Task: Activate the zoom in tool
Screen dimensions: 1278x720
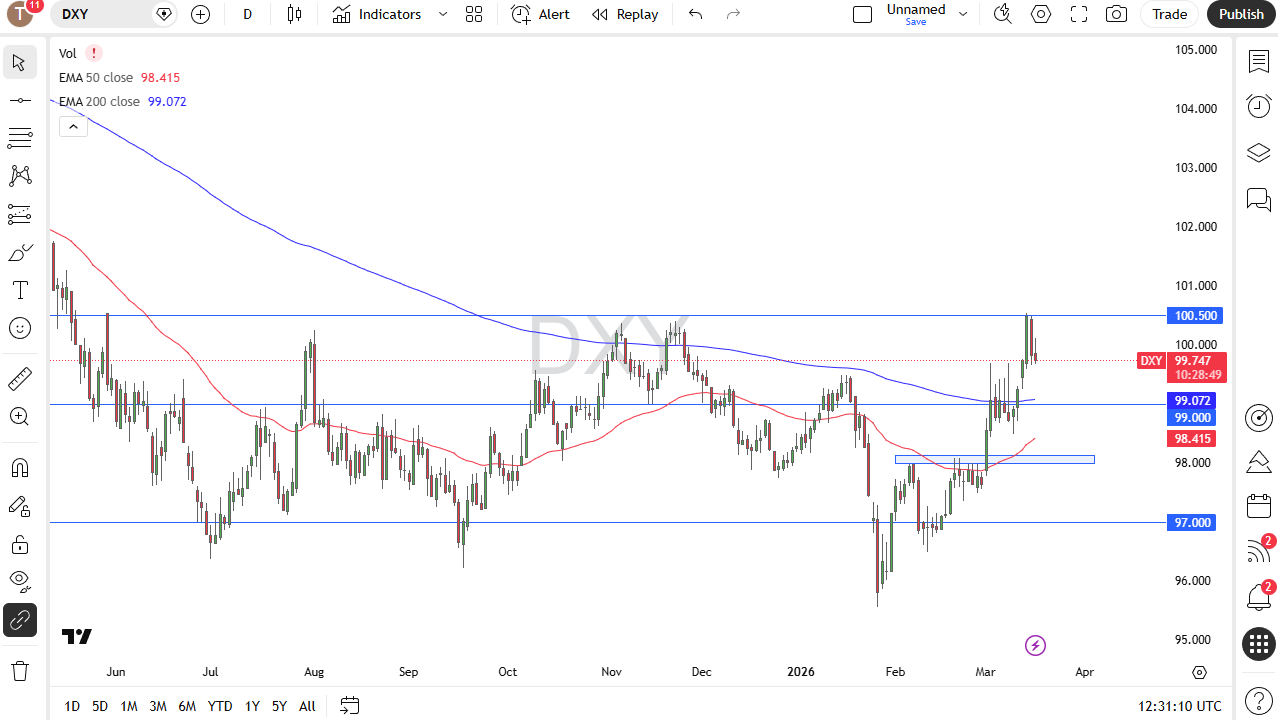Action: [19, 417]
